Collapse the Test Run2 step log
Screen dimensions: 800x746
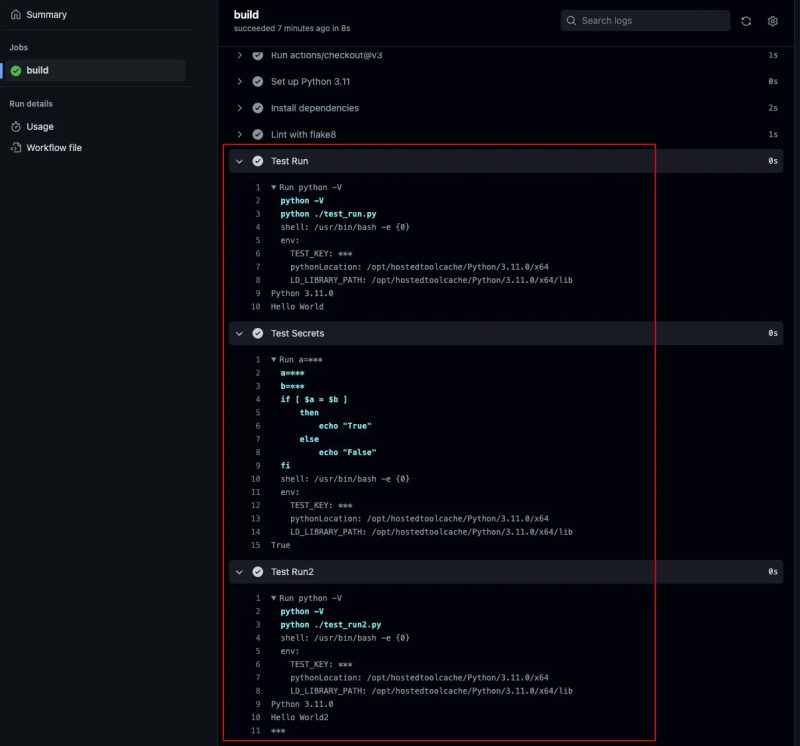click(x=240, y=570)
